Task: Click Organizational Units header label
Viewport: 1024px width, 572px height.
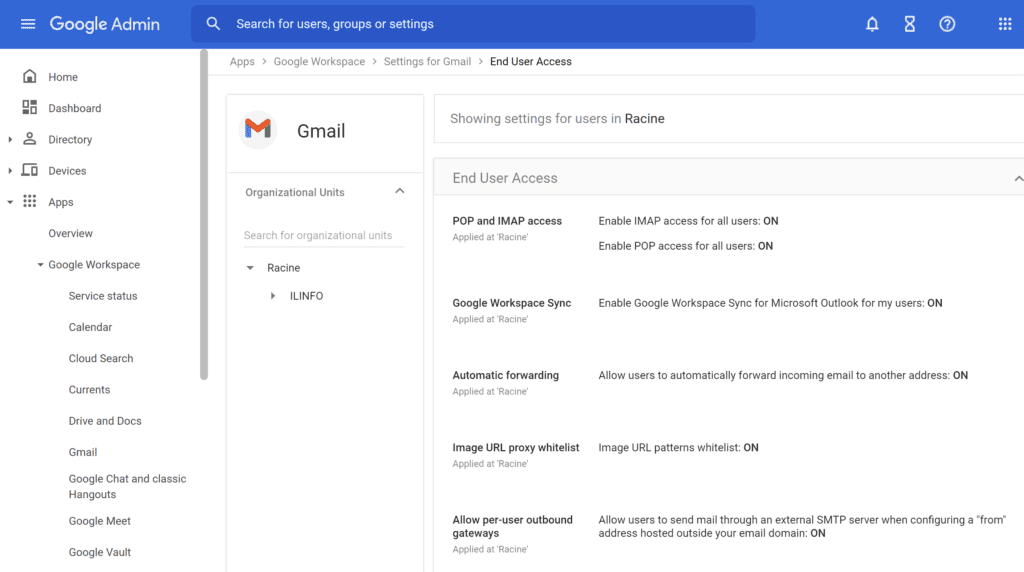Action: pos(295,193)
